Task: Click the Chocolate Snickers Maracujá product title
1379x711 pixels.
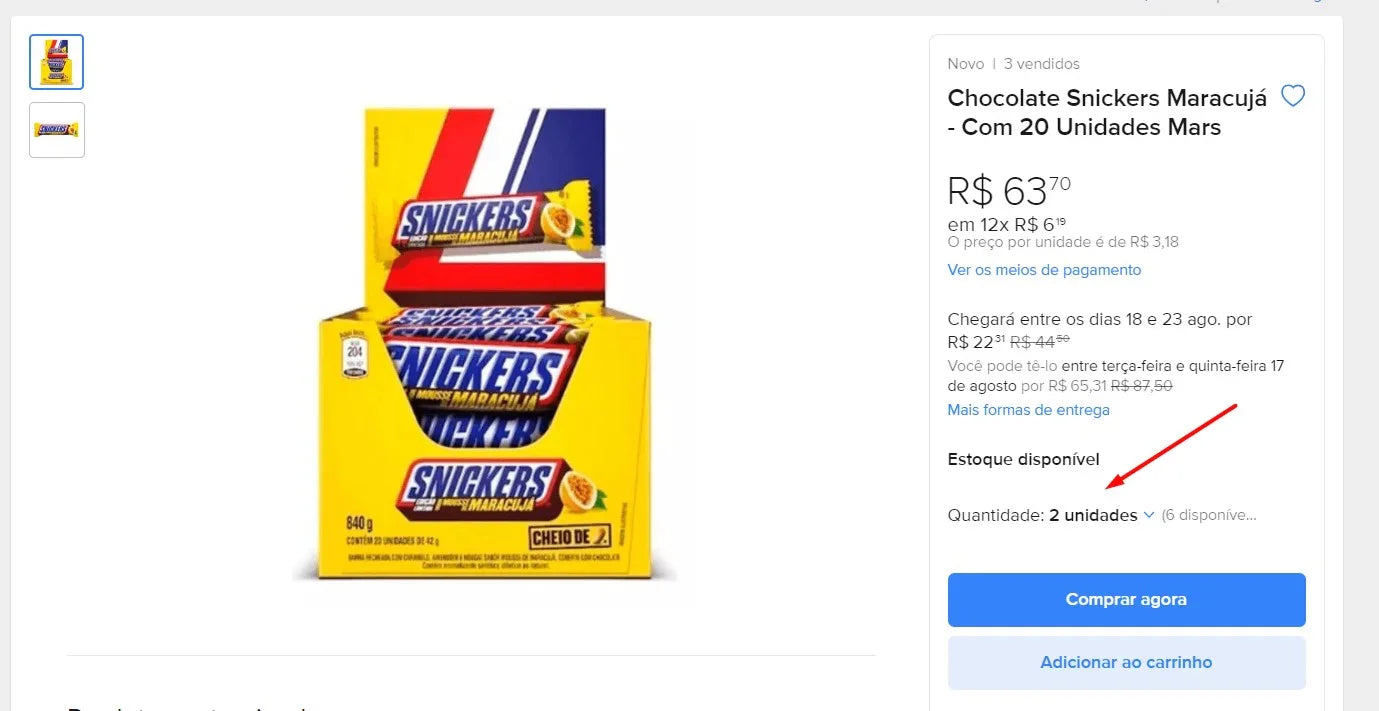Action: [x=1107, y=112]
